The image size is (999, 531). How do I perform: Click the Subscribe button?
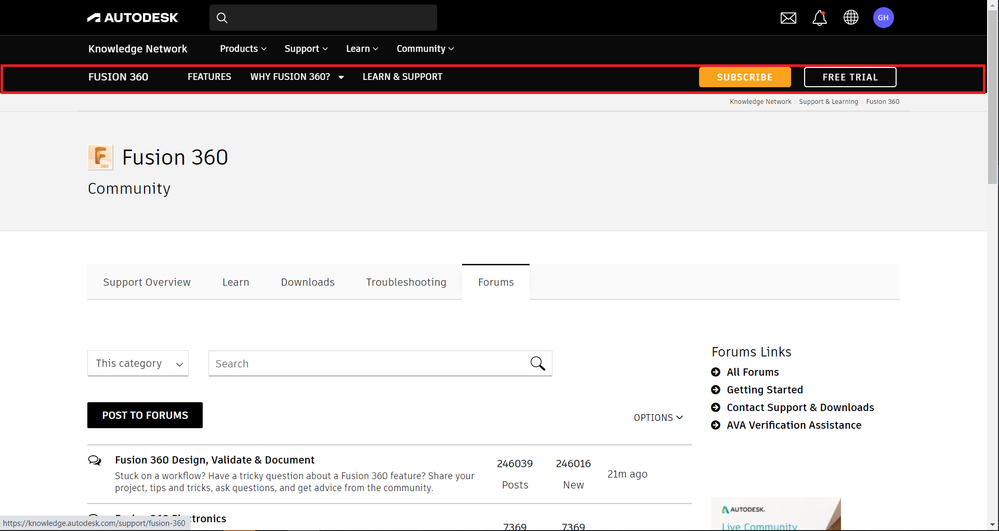coord(745,77)
